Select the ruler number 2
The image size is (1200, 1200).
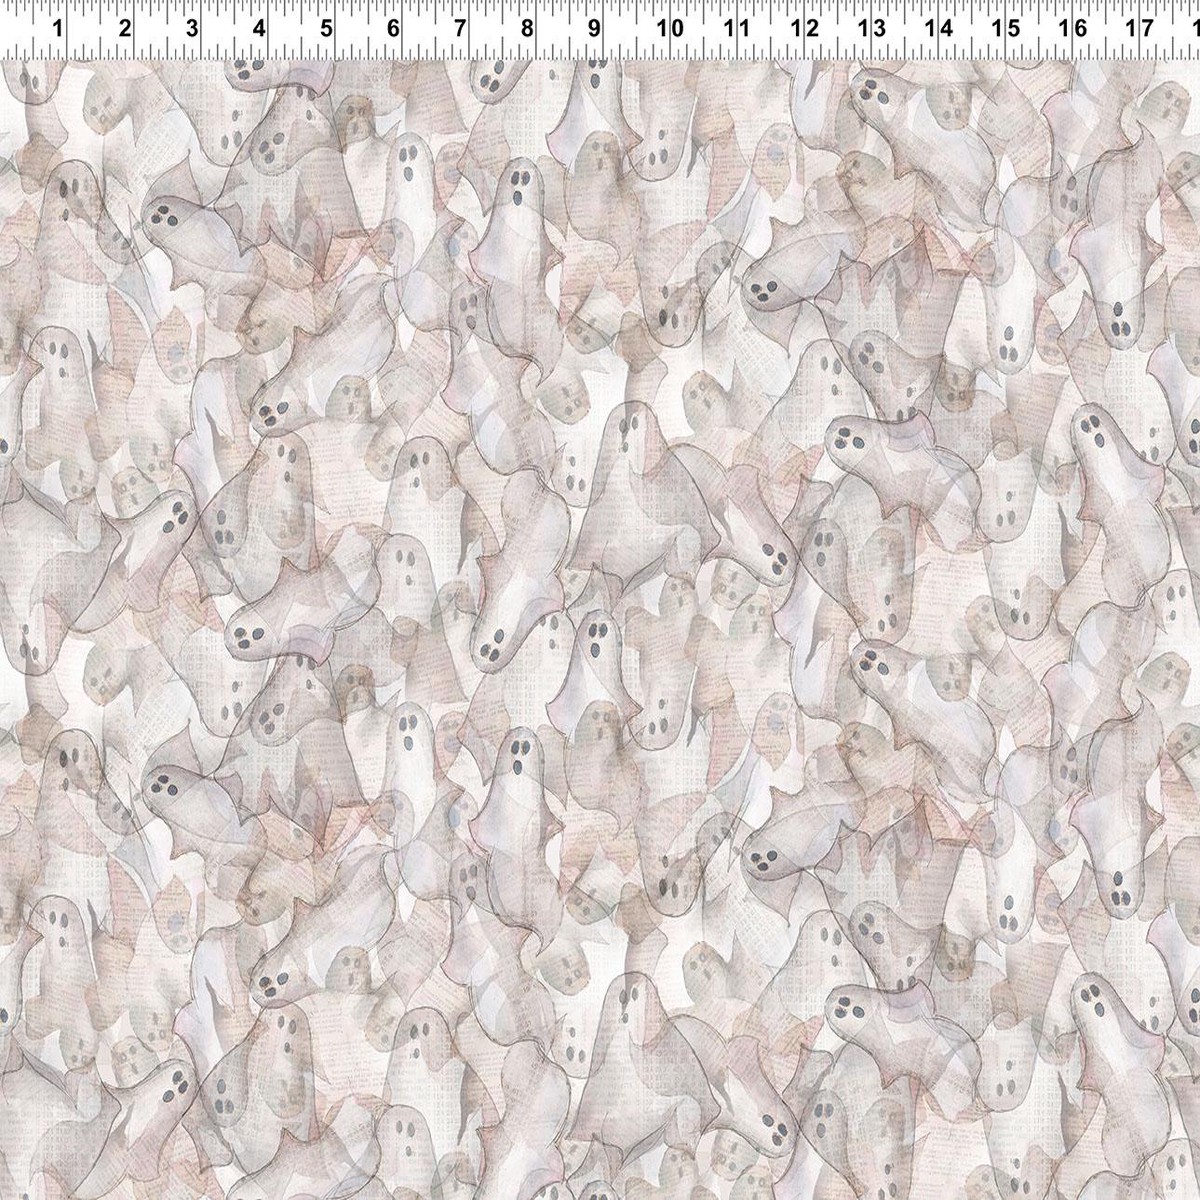125,30
